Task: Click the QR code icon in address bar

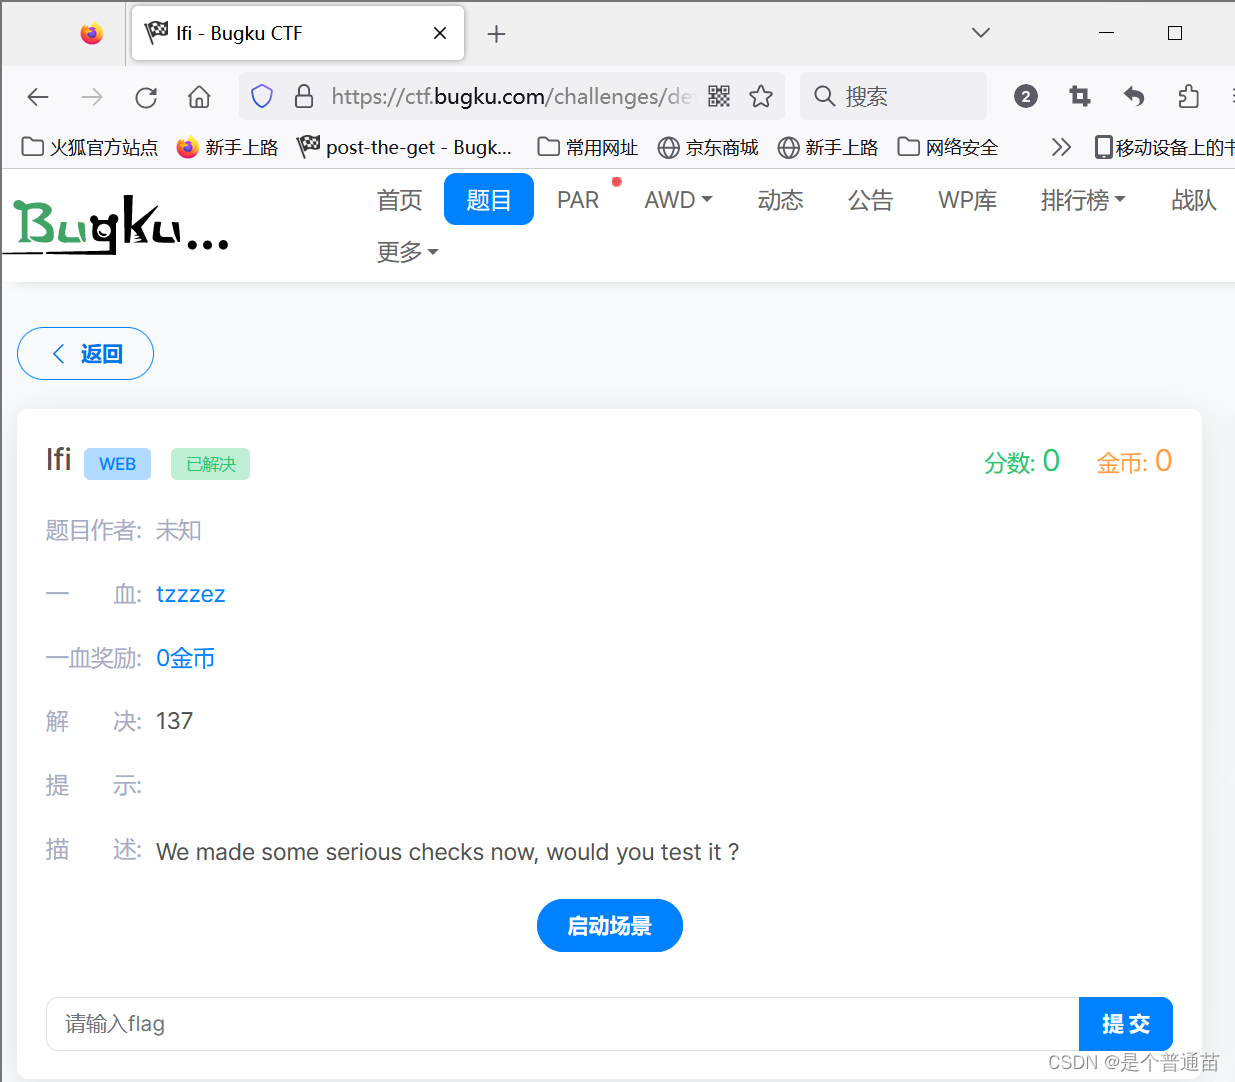Action: coord(719,96)
